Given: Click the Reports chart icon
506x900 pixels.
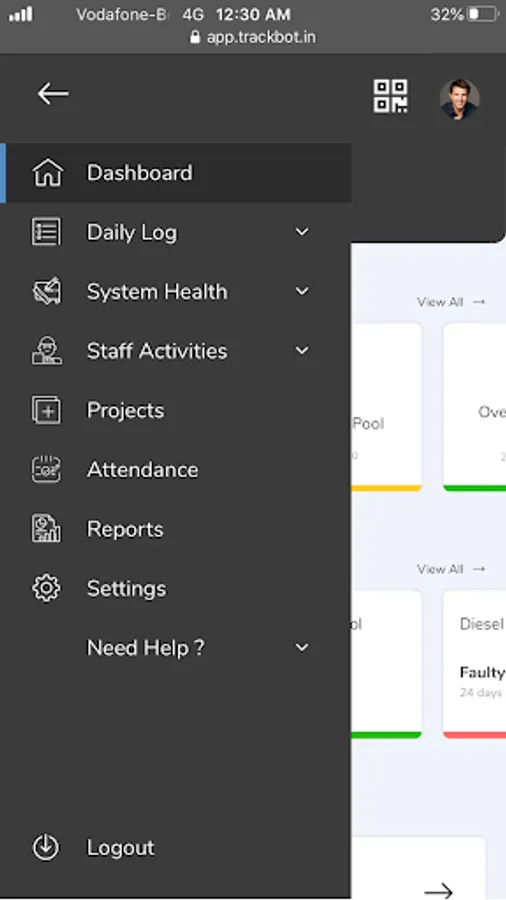Looking at the screenshot, I should (46, 529).
